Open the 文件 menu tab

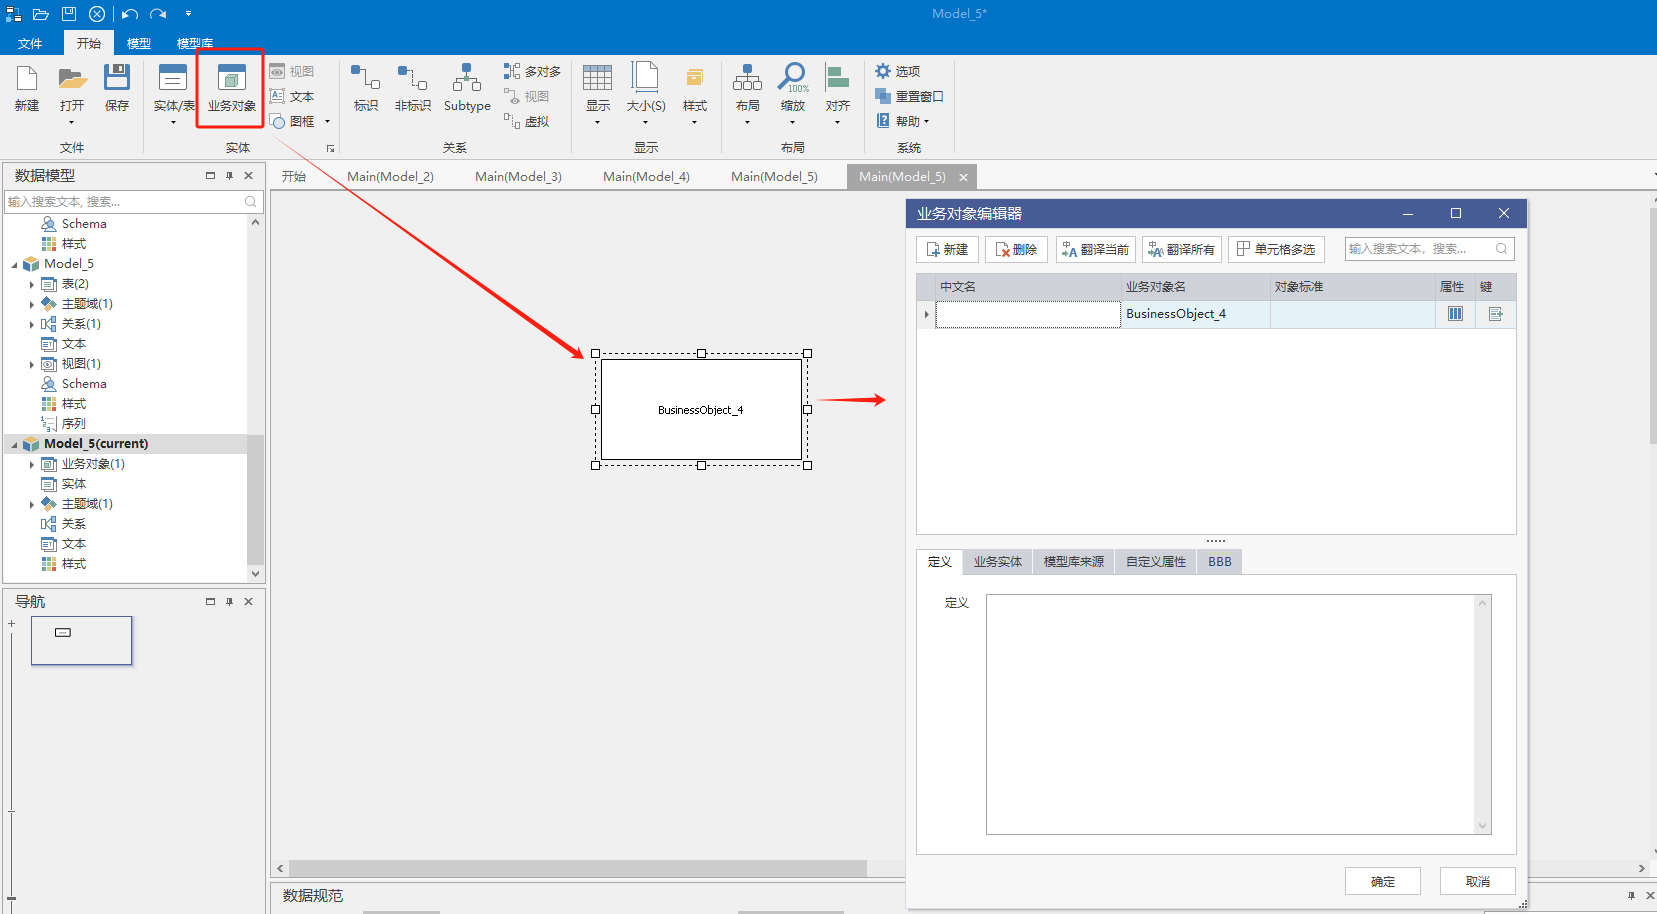point(30,43)
